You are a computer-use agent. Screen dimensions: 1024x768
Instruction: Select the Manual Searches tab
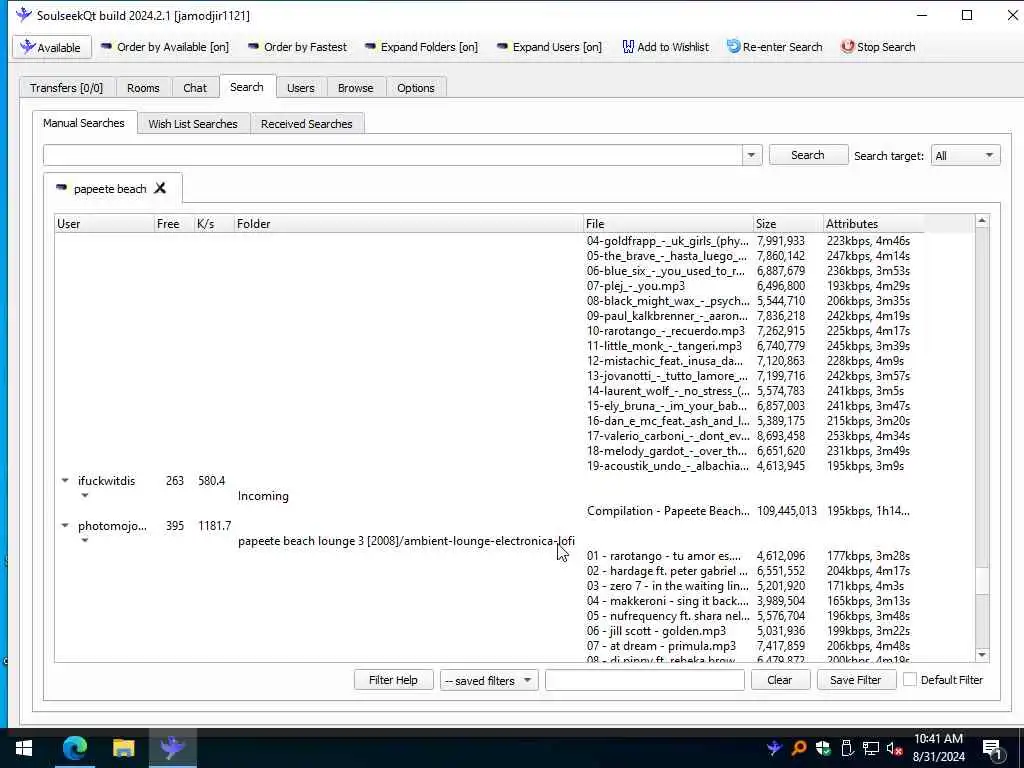pos(84,123)
